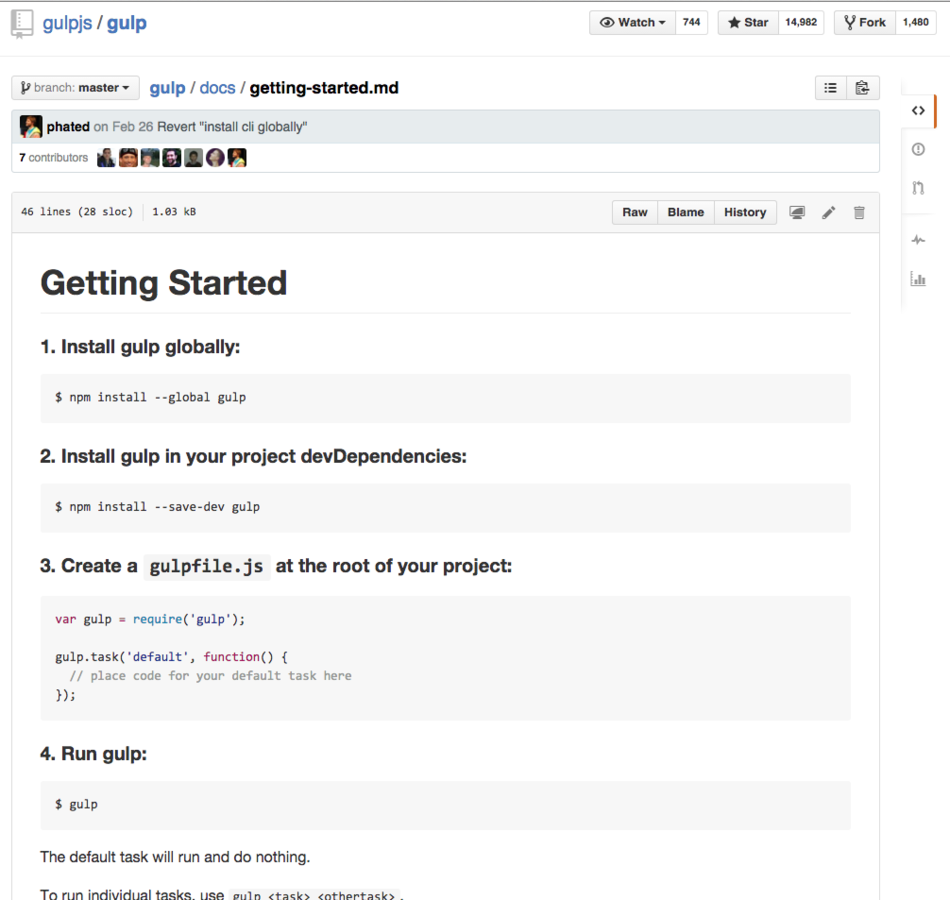Click the '1. Install gulp globally:' heading
Screen dimensions: 950x900
click(x=140, y=347)
